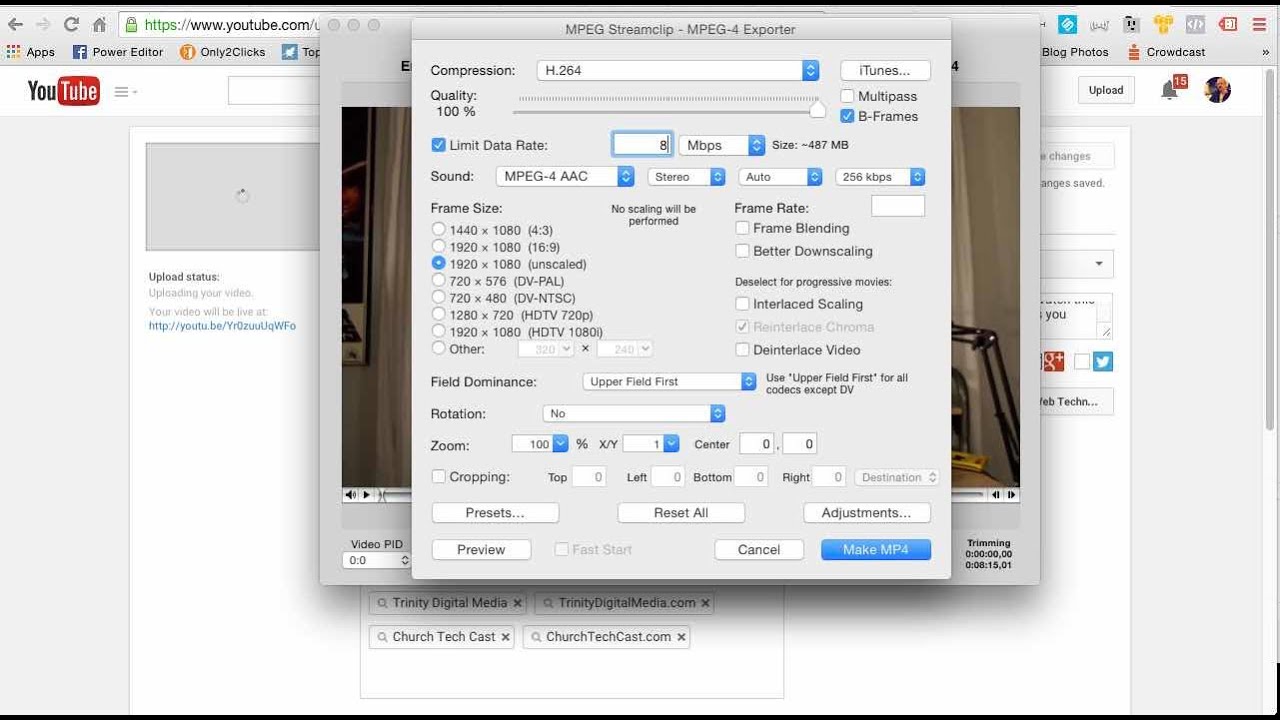Open the Zoom 100 percent dropdown
This screenshot has height=720, width=1280.
tap(540, 444)
